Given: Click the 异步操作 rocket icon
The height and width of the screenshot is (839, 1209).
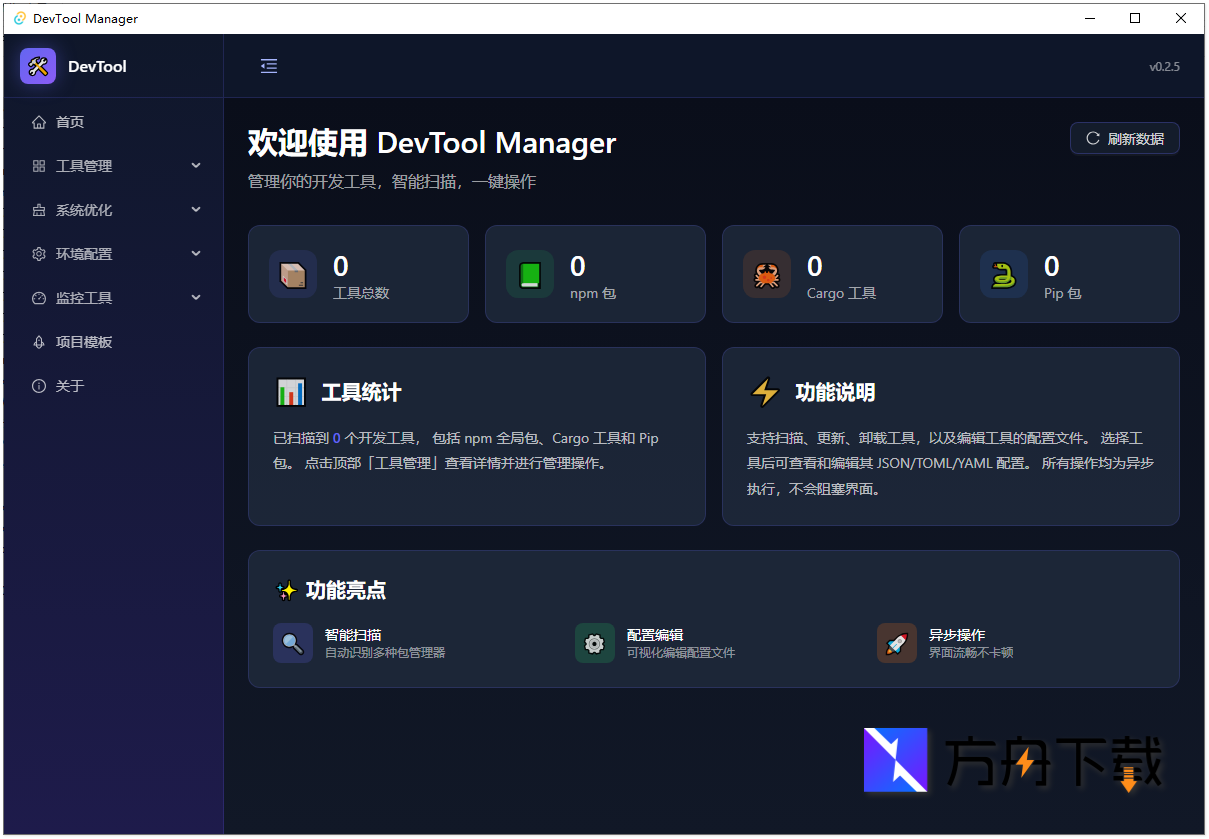Looking at the screenshot, I should click(897, 643).
